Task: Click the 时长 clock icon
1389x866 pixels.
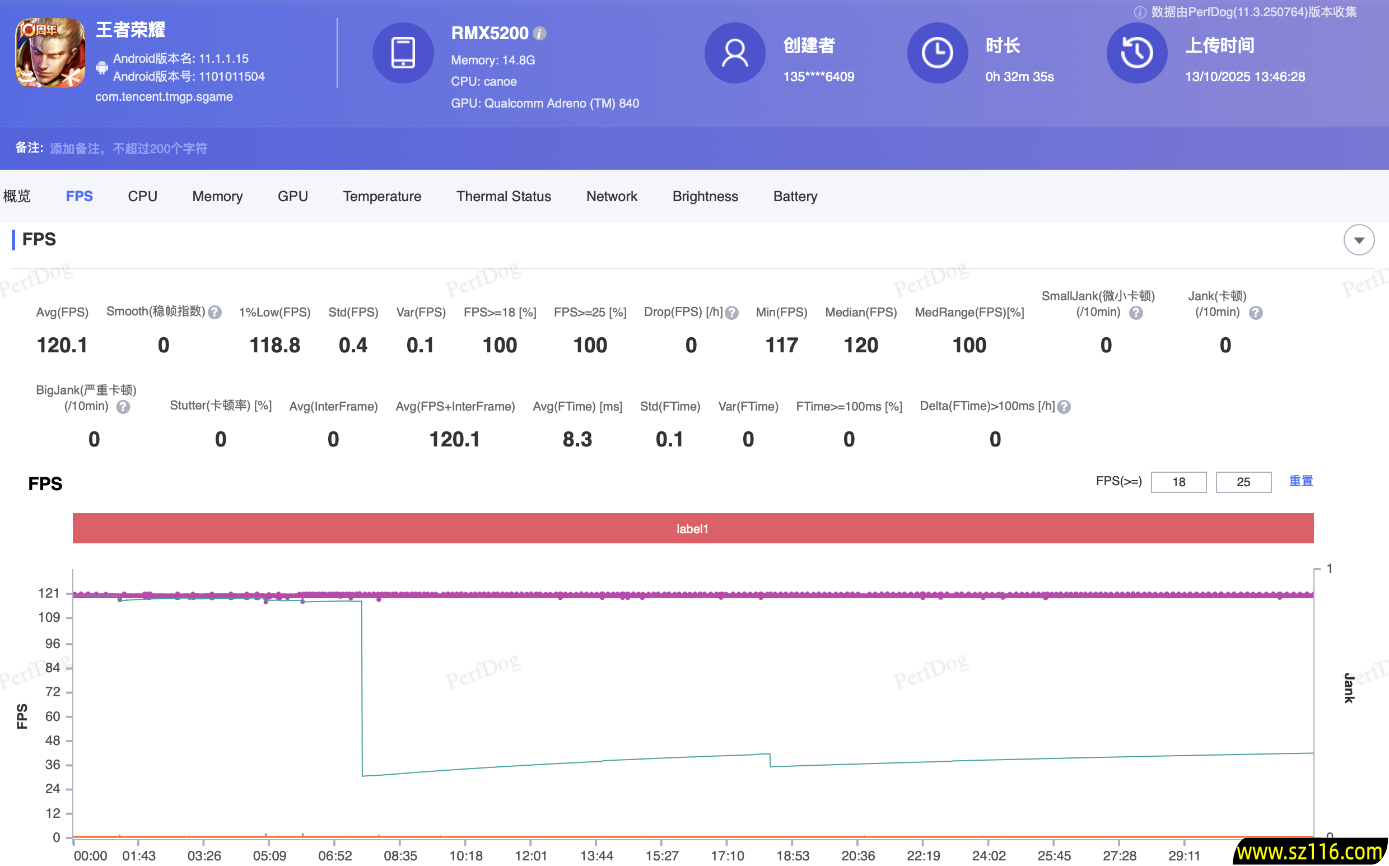Action: tap(937, 53)
